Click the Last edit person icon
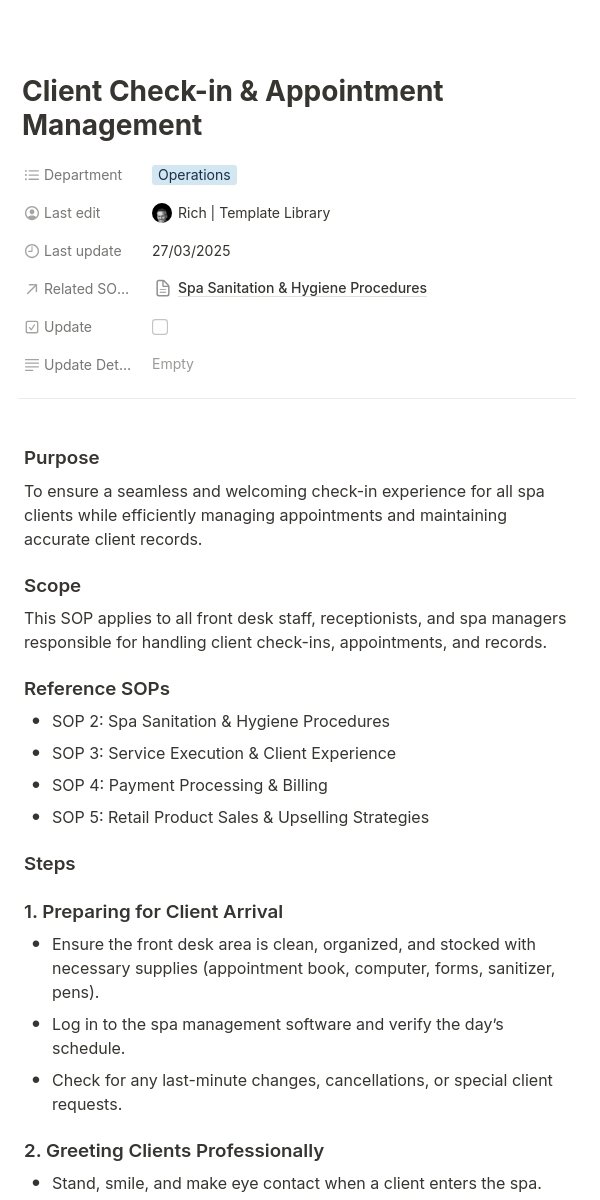 tap(32, 213)
